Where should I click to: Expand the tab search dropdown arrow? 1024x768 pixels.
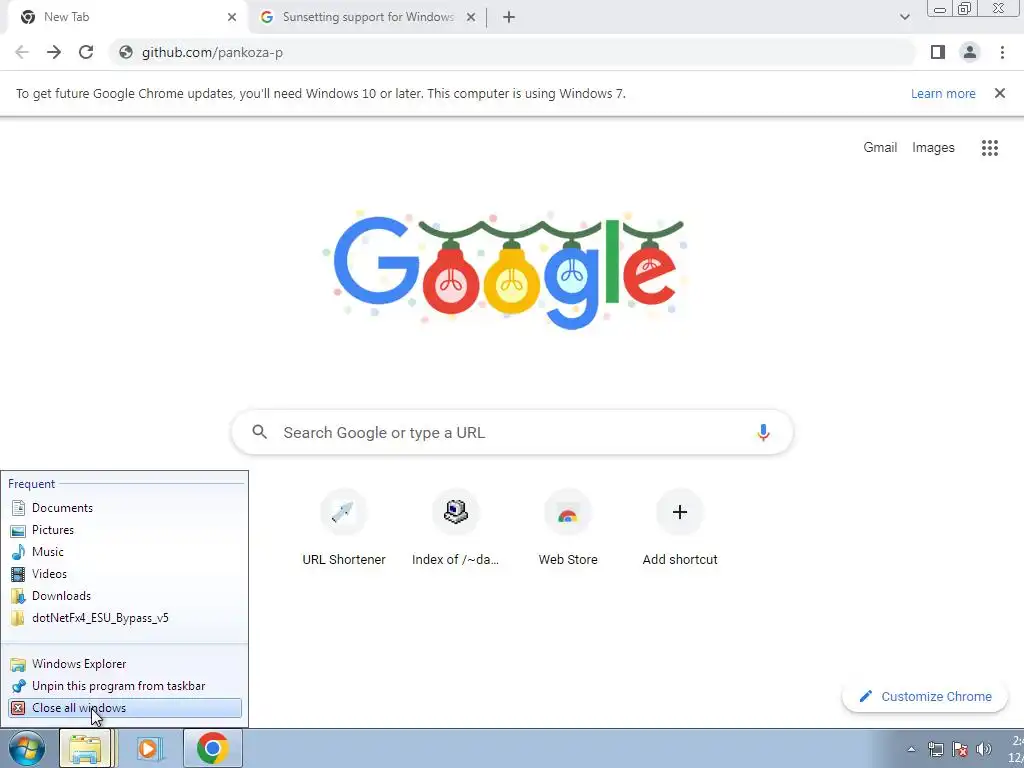pos(904,17)
